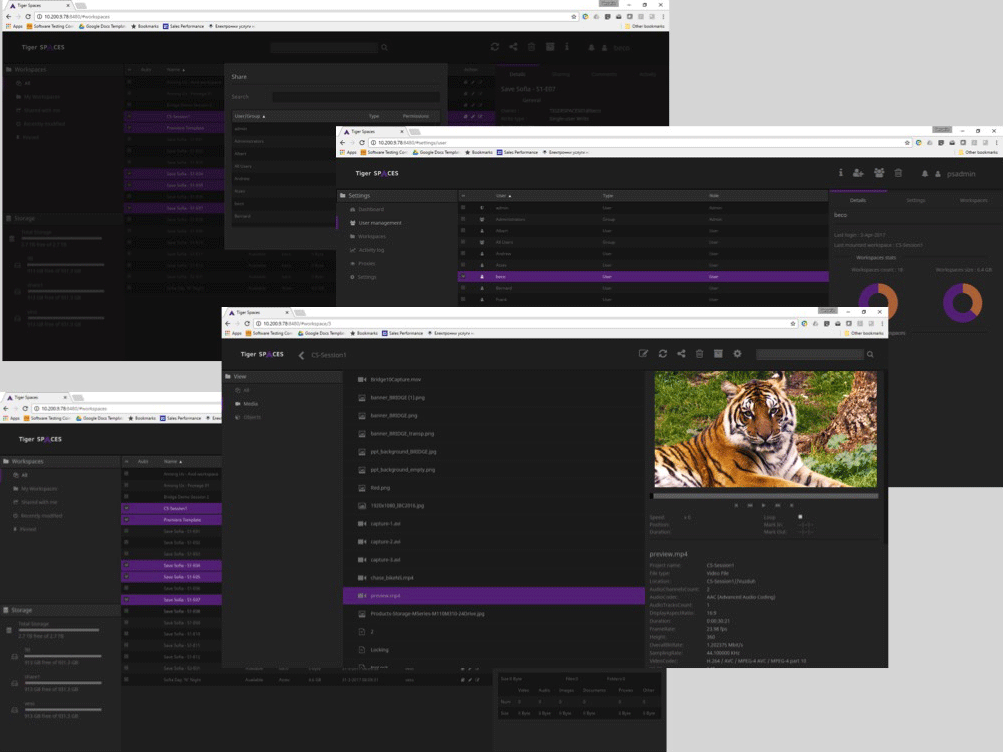The image size is (1003, 752).
Task: Click the share icon in CS-Session1 workspace toolbar
Action: tap(681, 354)
